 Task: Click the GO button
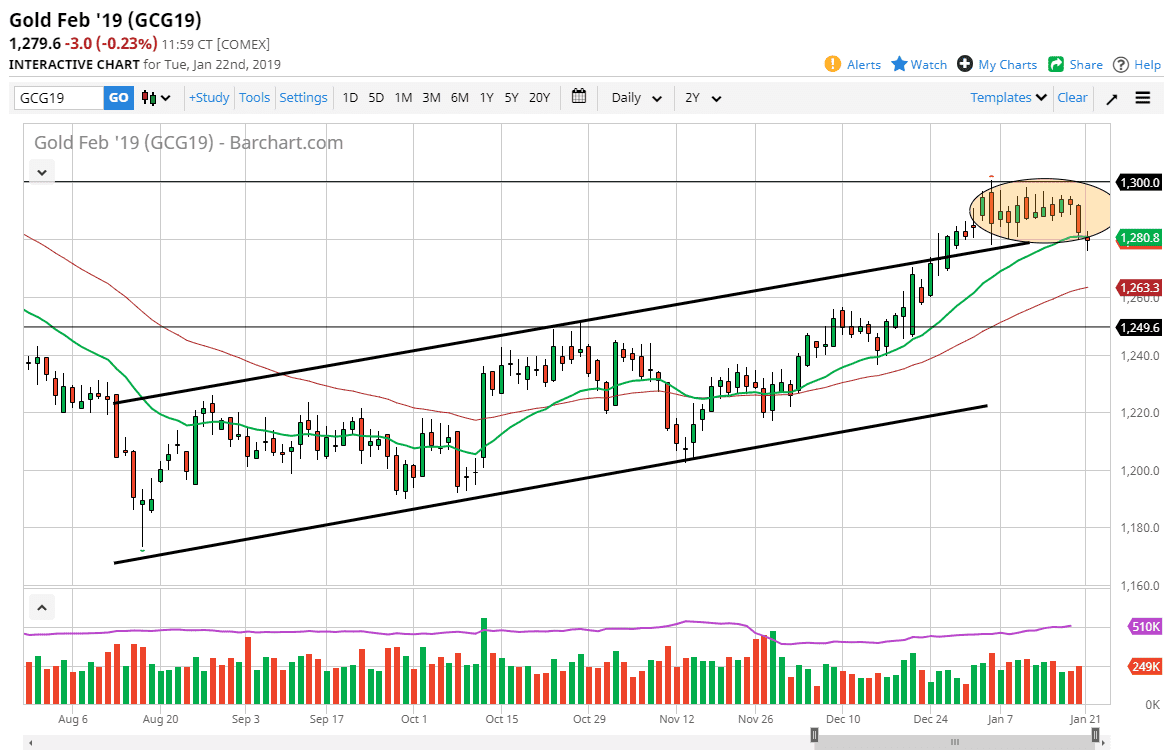click(118, 97)
